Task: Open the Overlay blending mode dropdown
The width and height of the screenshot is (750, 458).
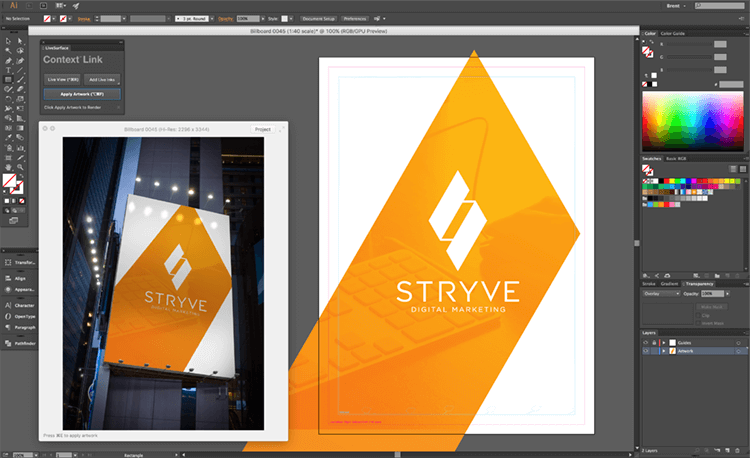Action: coord(662,294)
